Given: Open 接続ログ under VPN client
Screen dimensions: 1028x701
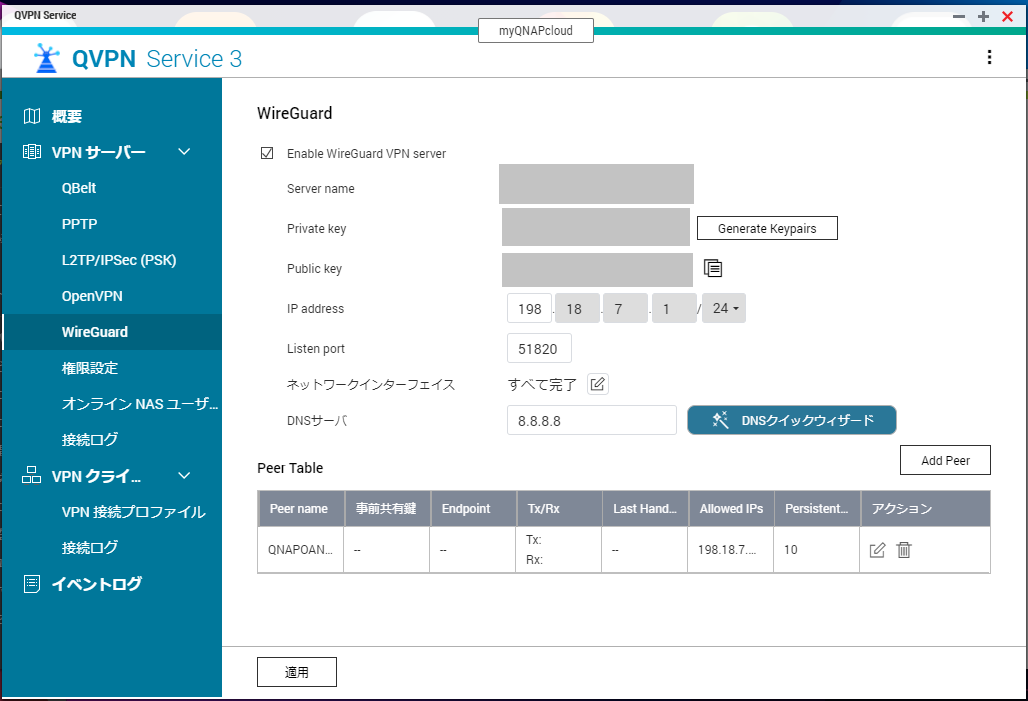Looking at the screenshot, I should click(90, 548).
